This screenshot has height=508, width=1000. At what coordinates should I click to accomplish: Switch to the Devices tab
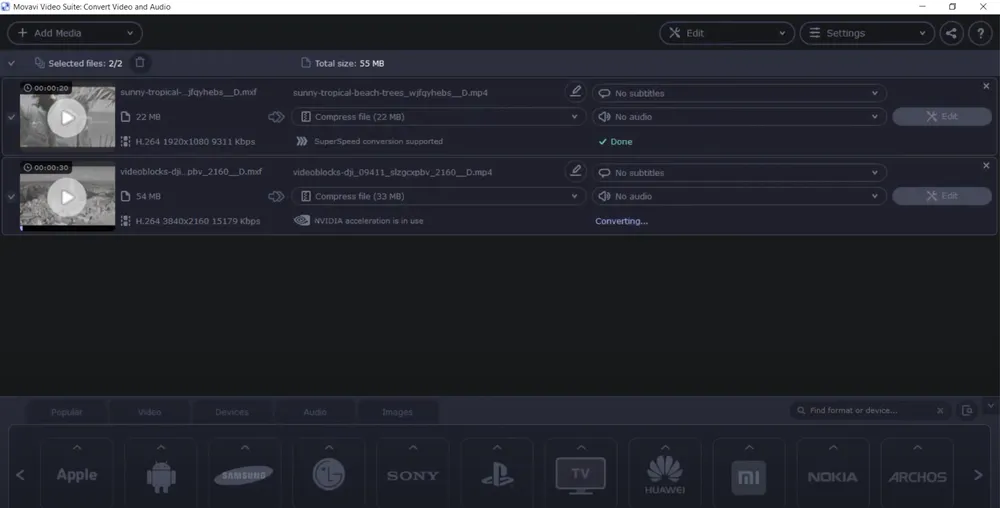(x=232, y=412)
